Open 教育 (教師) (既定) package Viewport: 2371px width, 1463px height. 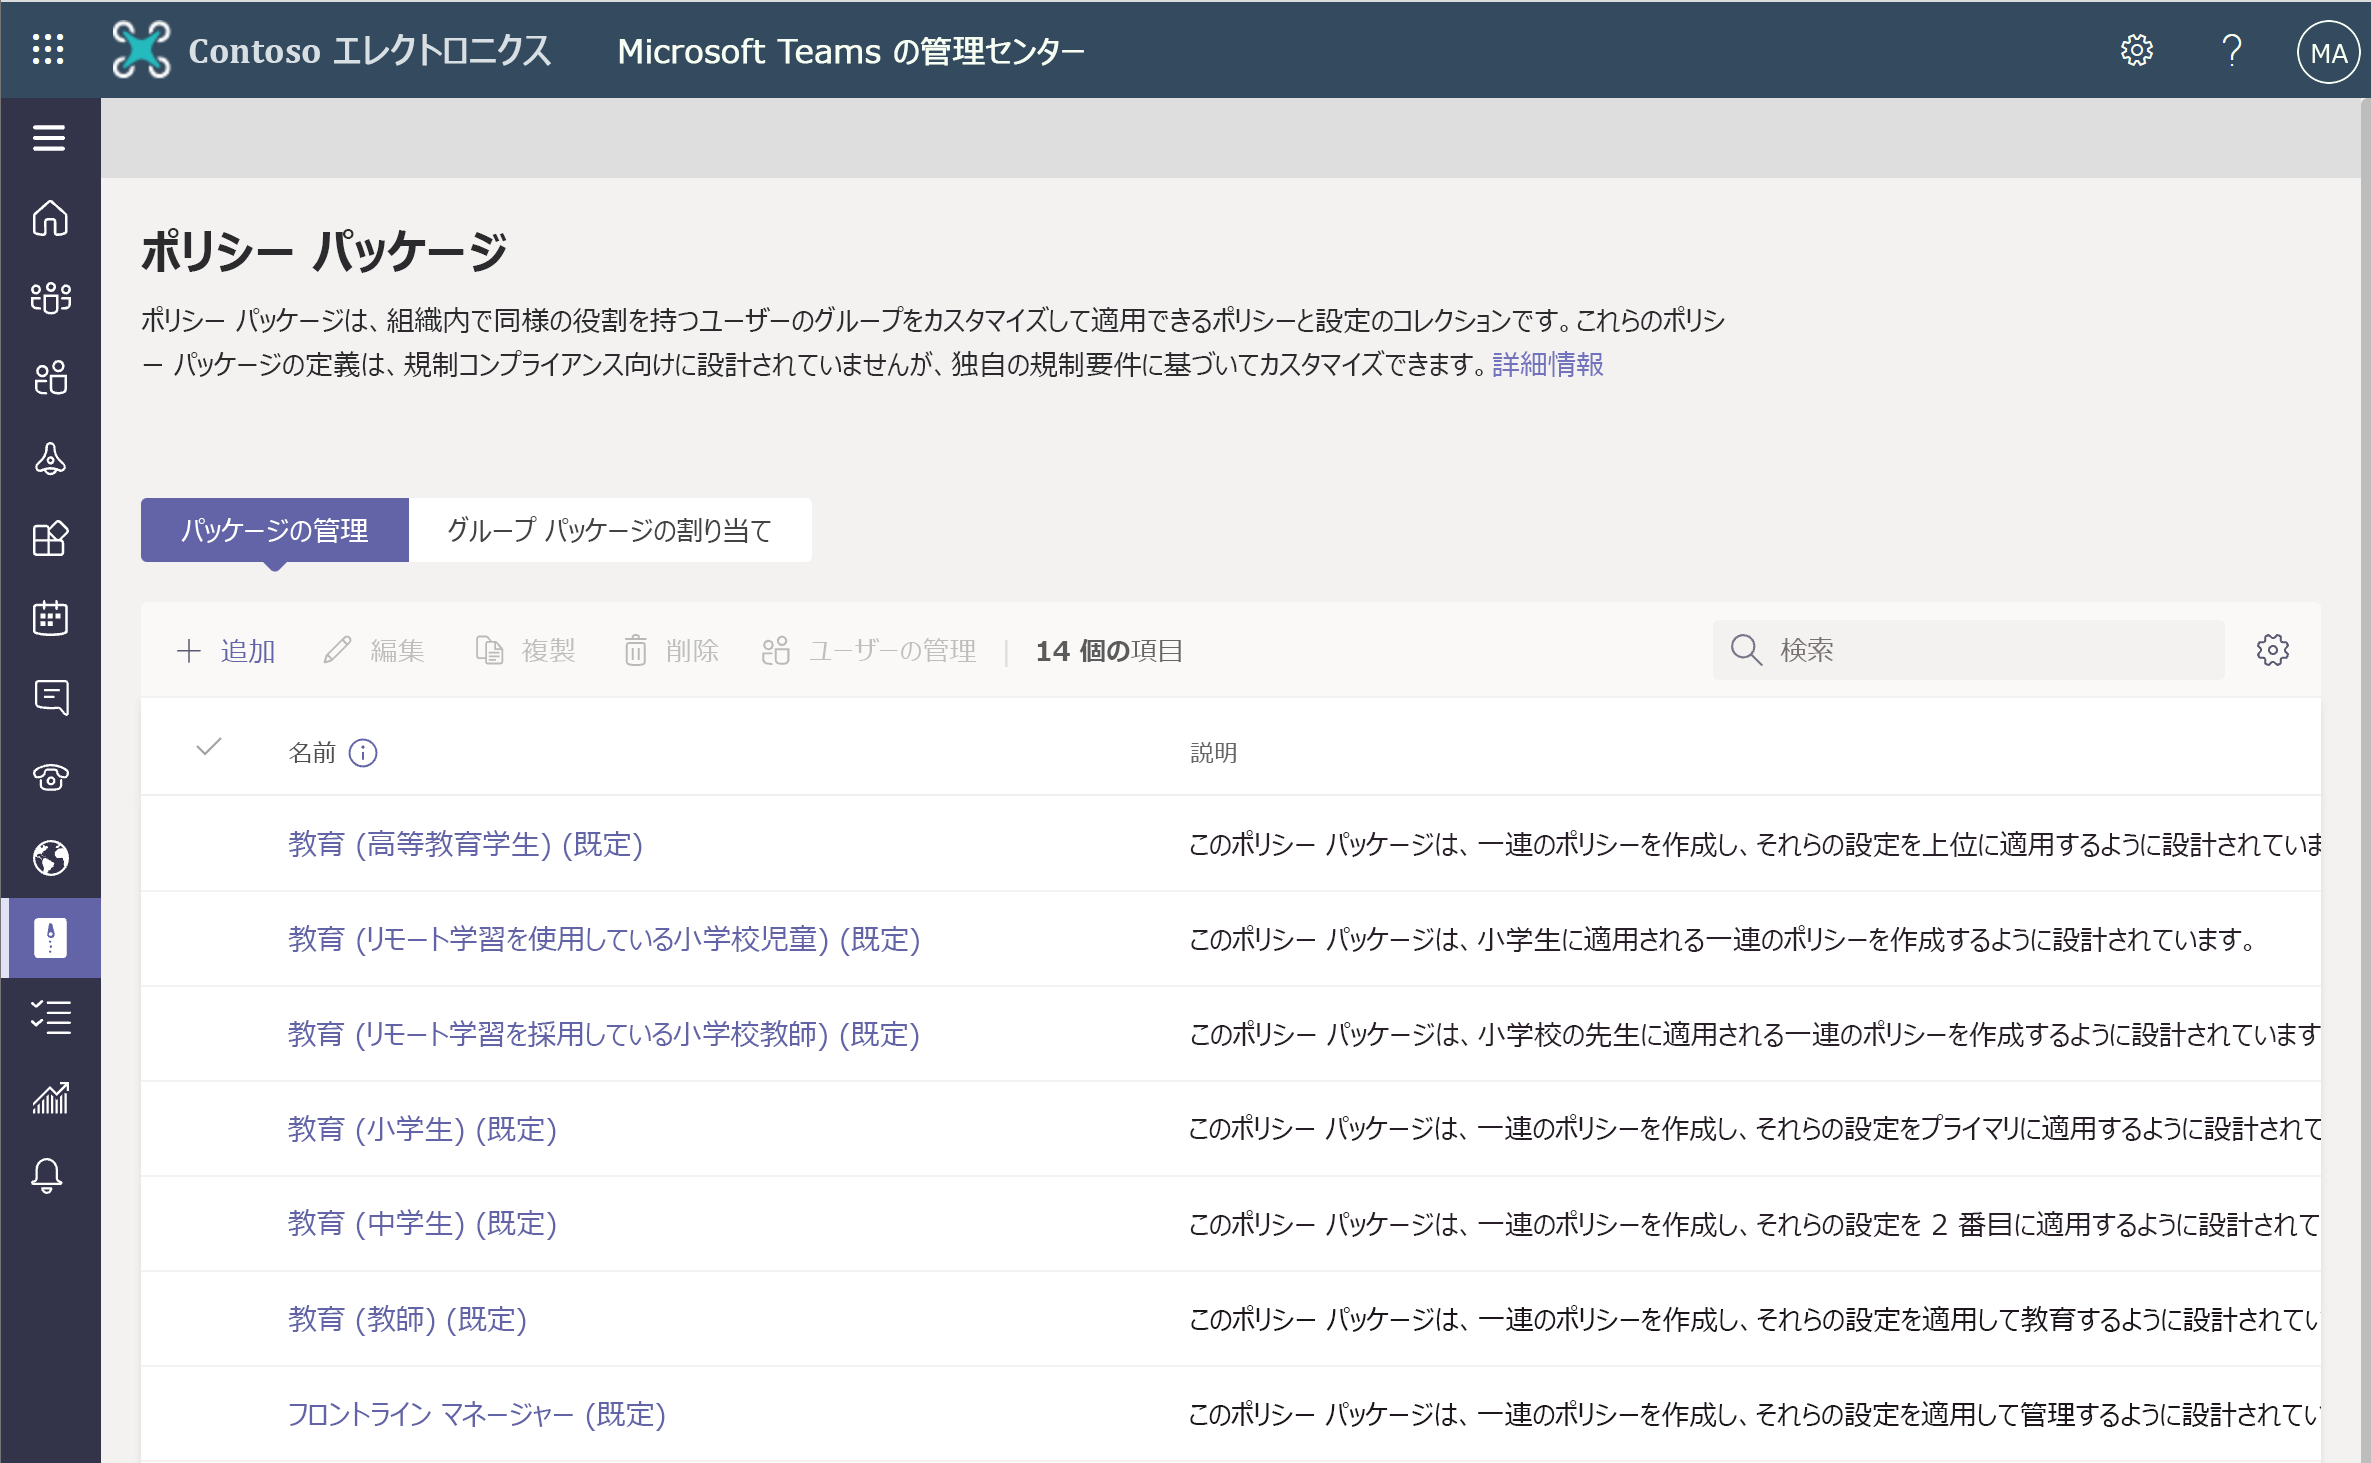(407, 1319)
